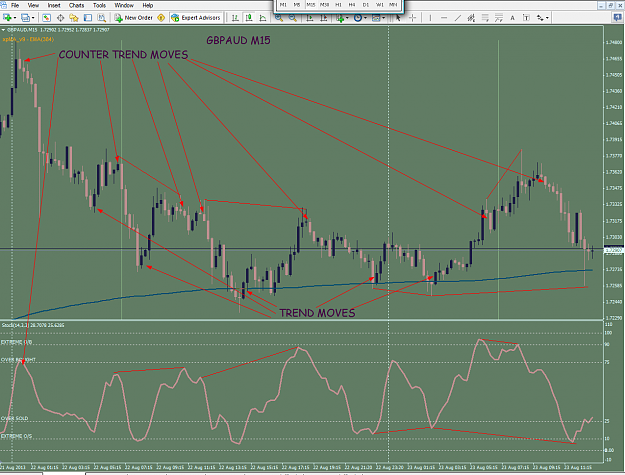Screen dimensions: 625x475
Task: Switch to line chart display
Action: [263, 18]
